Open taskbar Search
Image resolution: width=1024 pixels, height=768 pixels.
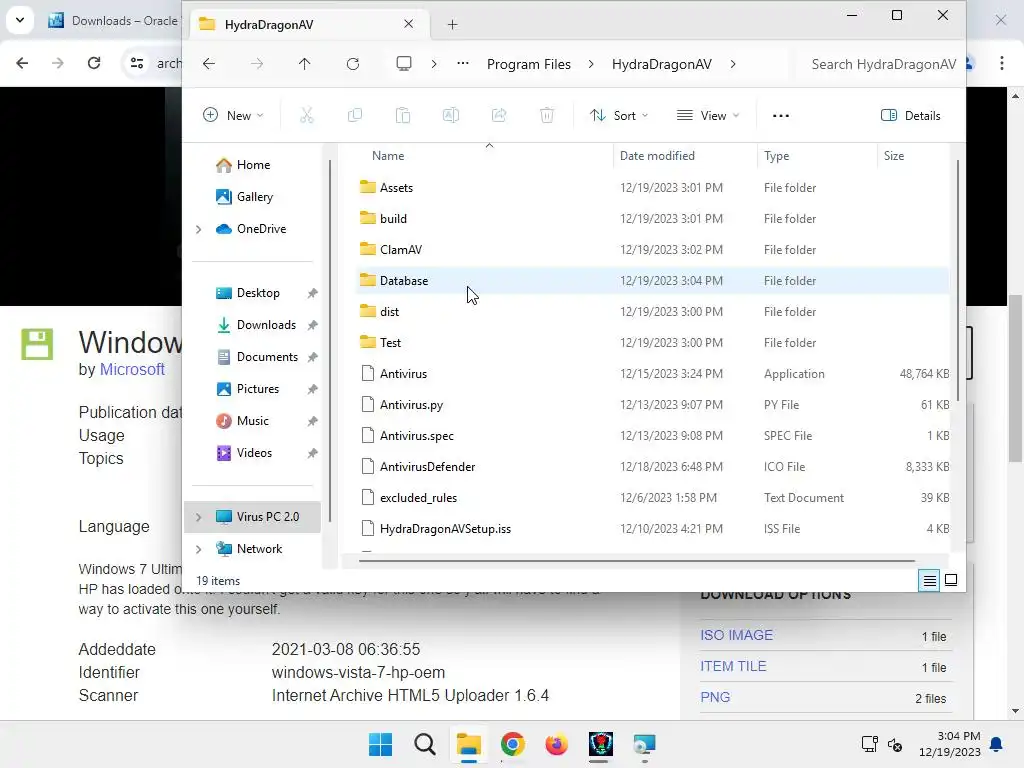(x=424, y=744)
